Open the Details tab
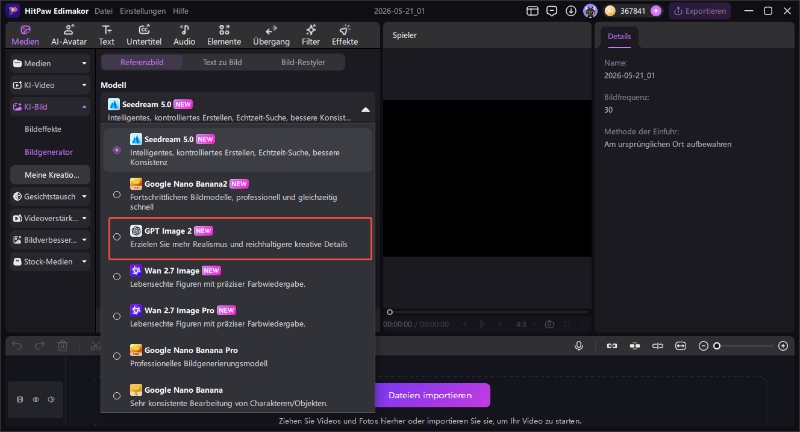The image size is (800, 432). (x=619, y=36)
